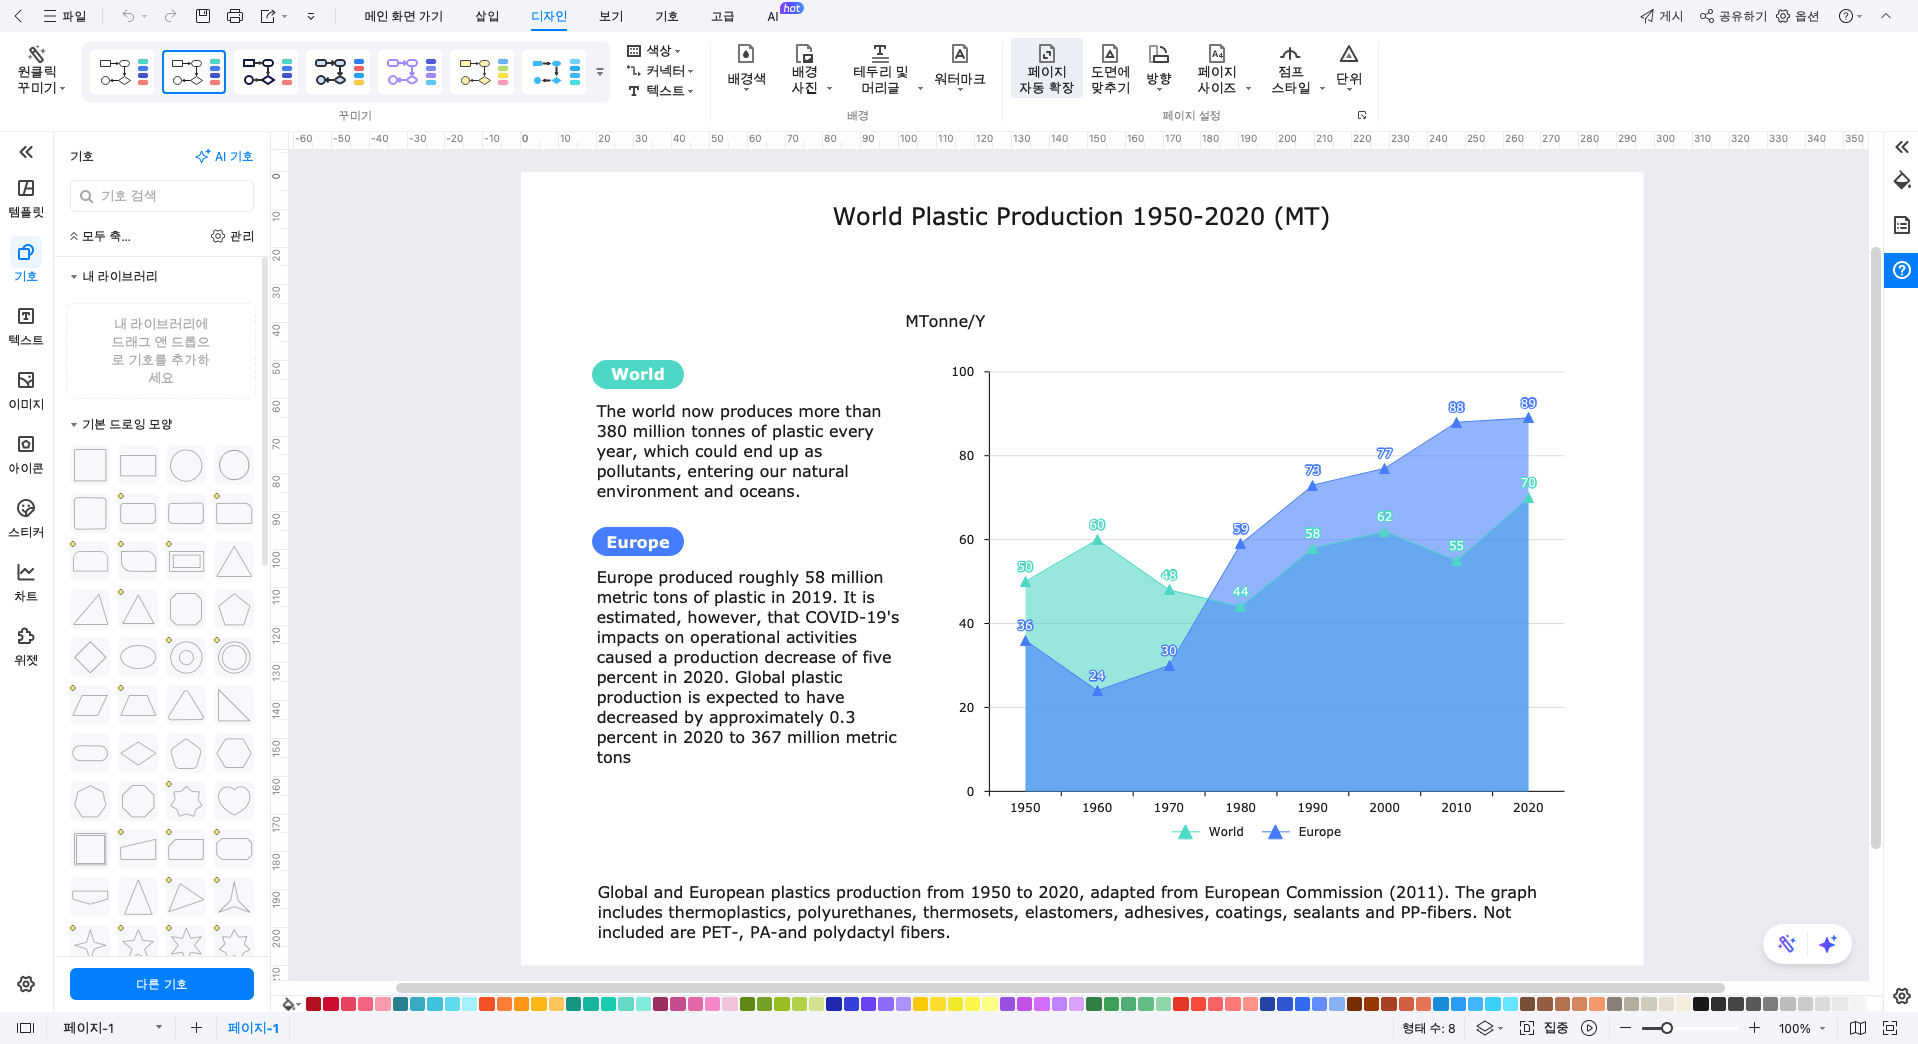Toggle 집중 focus mode in status bar
The image size is (1918, 1044).
click(x=1545, y=1028)
